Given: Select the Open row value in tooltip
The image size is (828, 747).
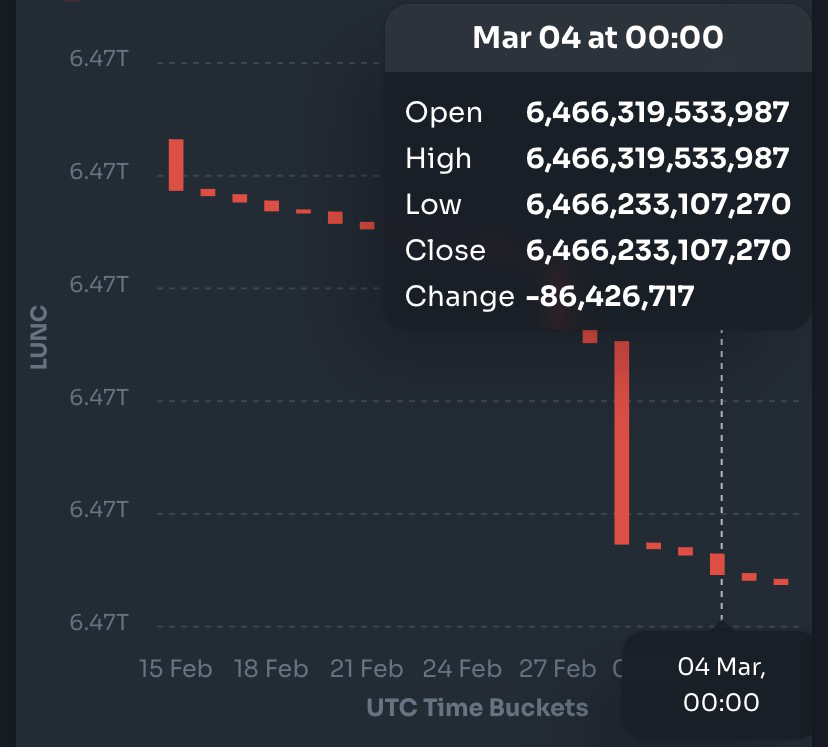Looking at the screenshot, I should [657, 112].
